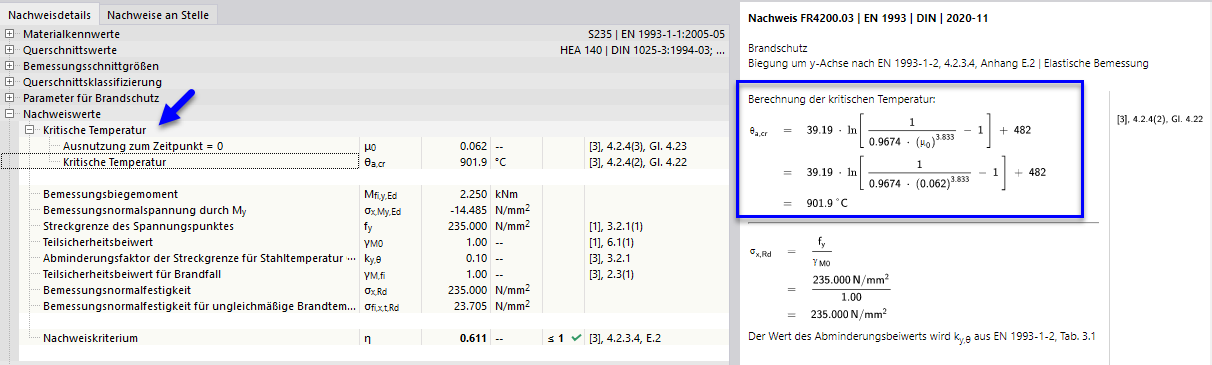The image size is (1212, 365).
Task: Expand the Materialkennwerte section
Action: (10, 34)
